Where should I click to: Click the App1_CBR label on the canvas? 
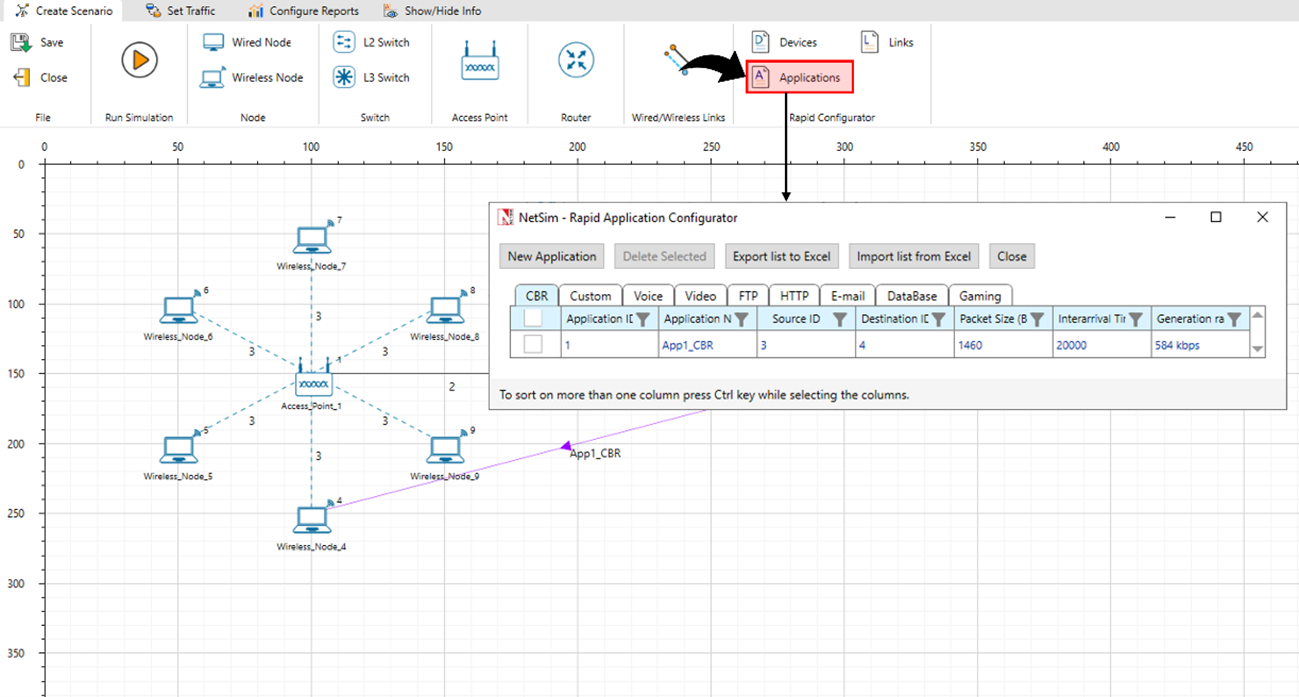pos(595,454)
